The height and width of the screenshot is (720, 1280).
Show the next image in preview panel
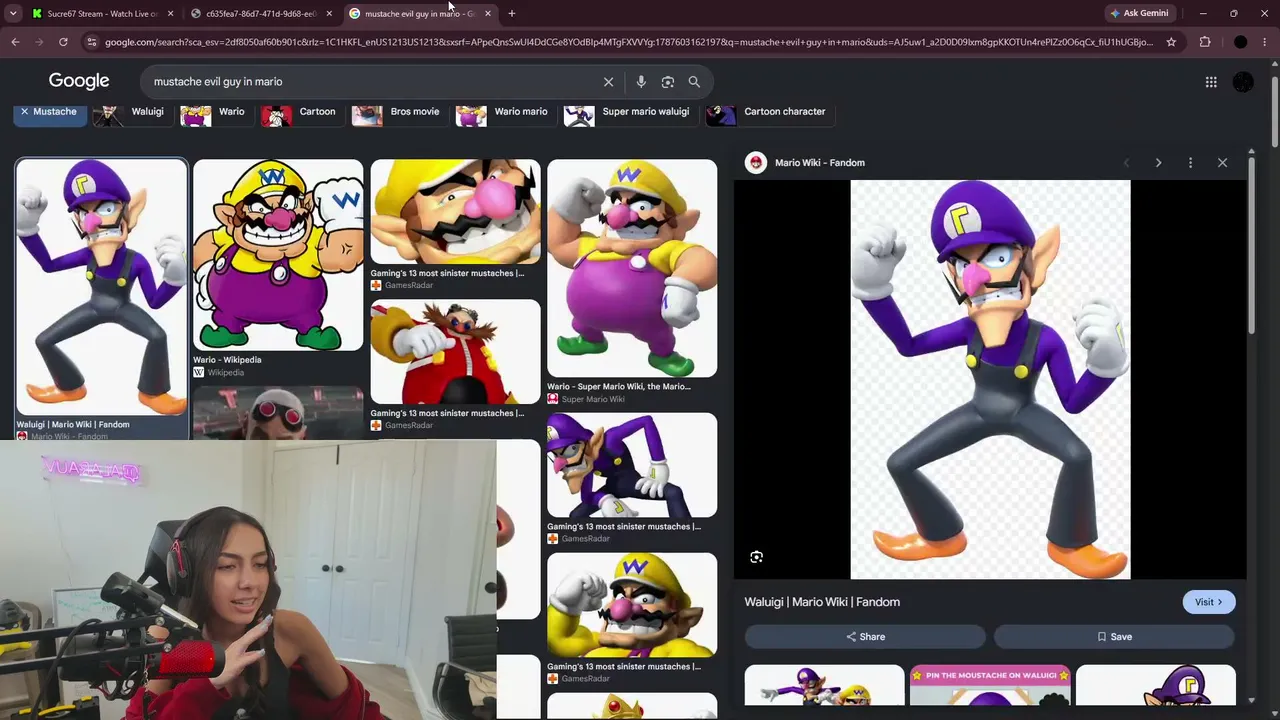click(x=1158, y=163)
